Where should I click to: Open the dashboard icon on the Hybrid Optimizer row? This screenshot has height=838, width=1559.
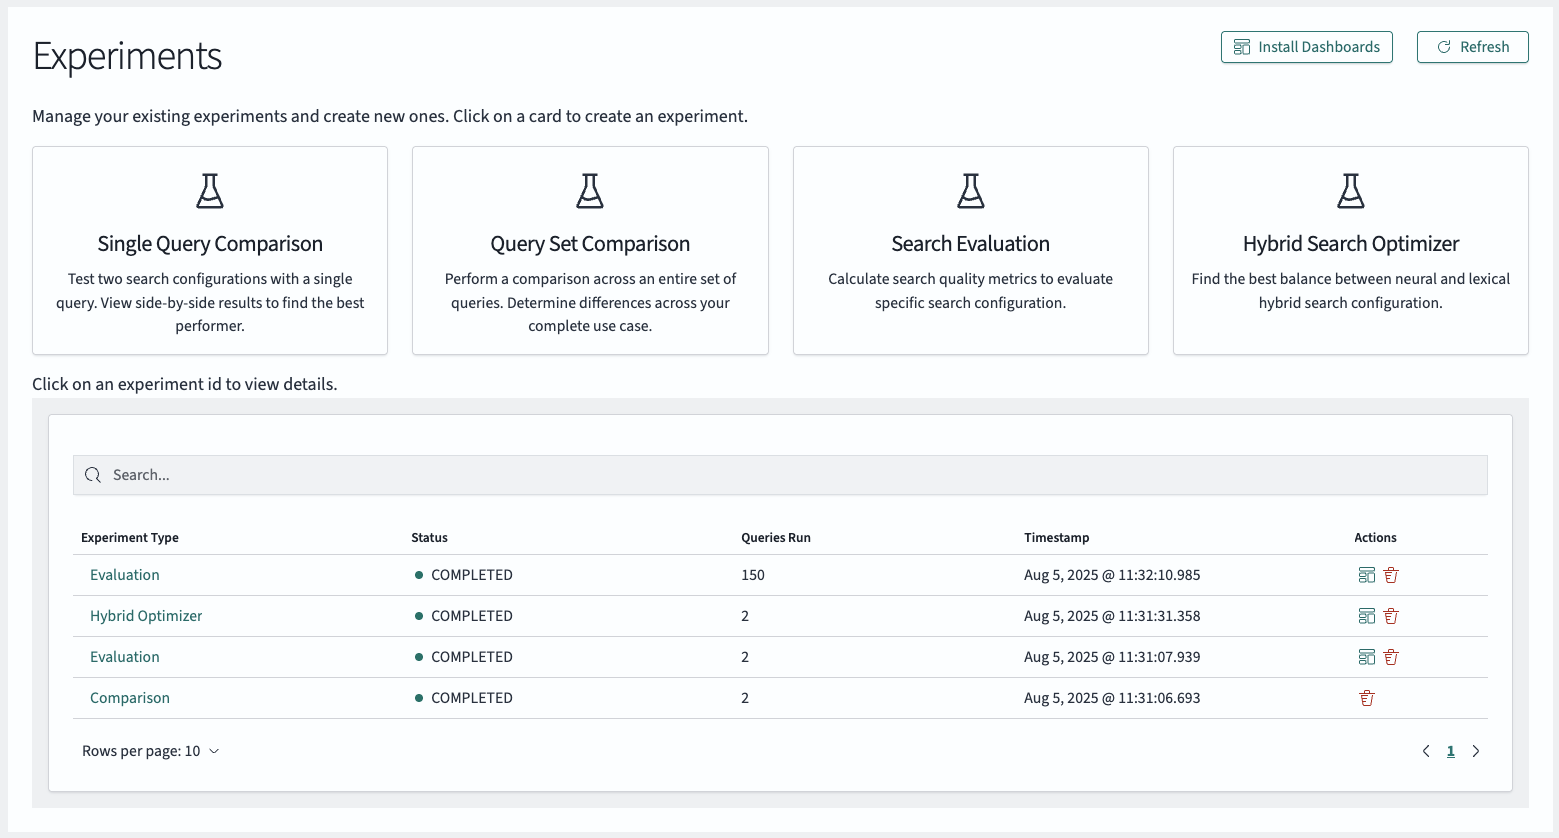point(1367,616)
